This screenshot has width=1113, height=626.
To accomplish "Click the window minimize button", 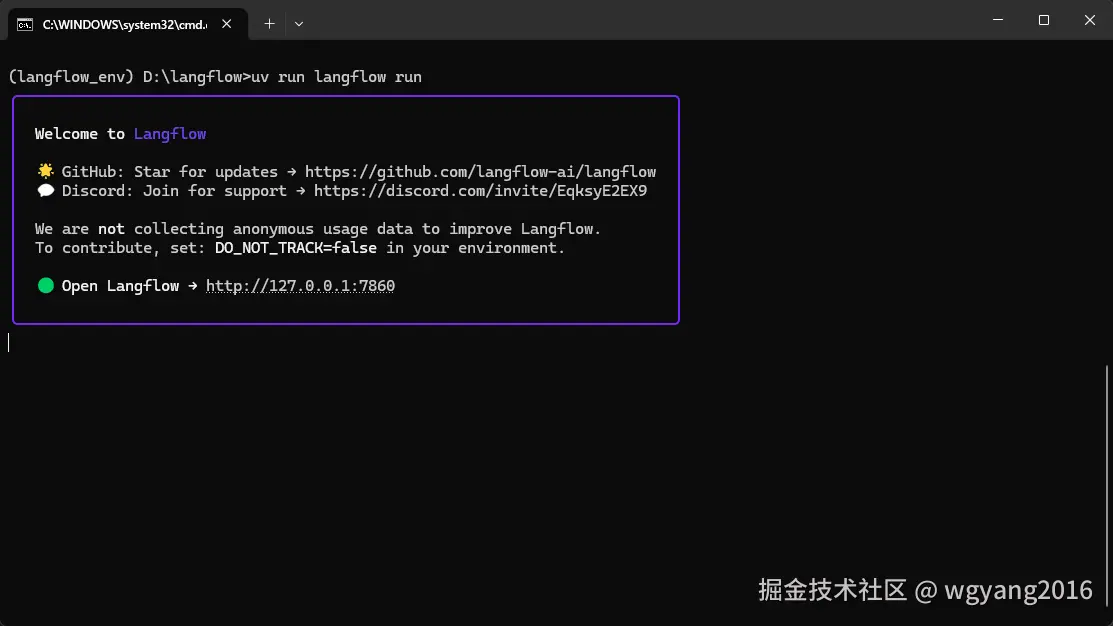I will tap(997, 20).
